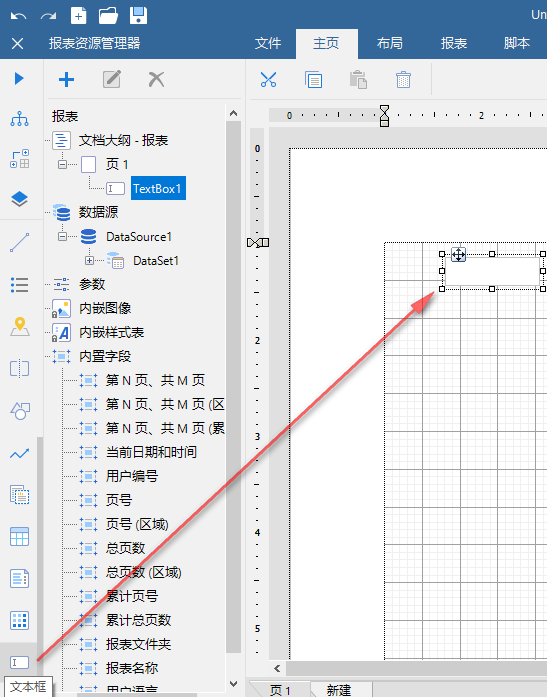Click the Redo arrow icon
The height and width of the screenshot is (697, 547).
point(48,16)
